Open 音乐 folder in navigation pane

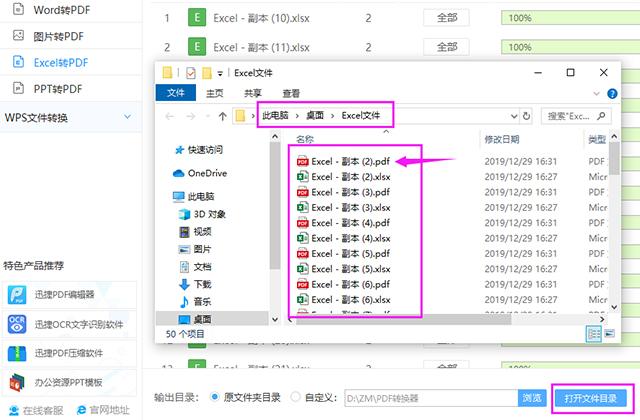point(196,302)
